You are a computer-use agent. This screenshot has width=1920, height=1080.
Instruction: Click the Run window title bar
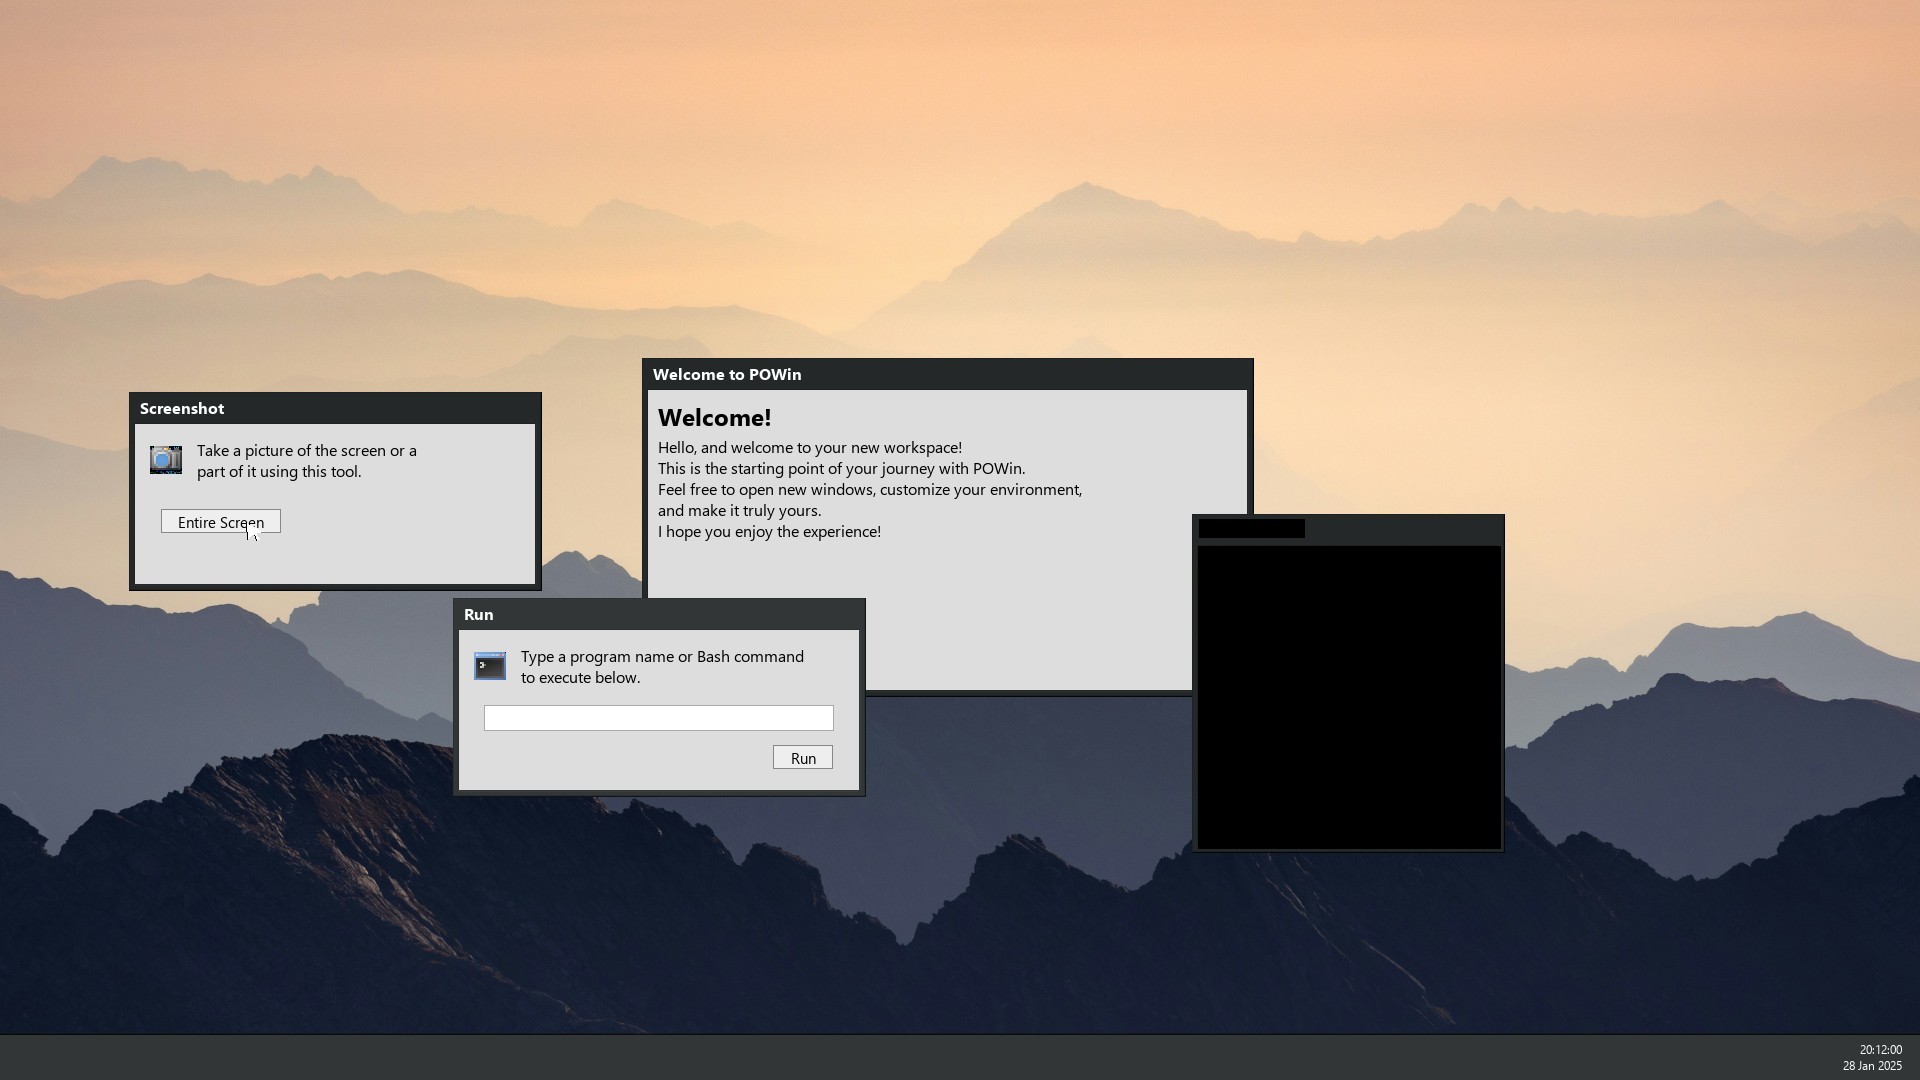tap(659, 615)
